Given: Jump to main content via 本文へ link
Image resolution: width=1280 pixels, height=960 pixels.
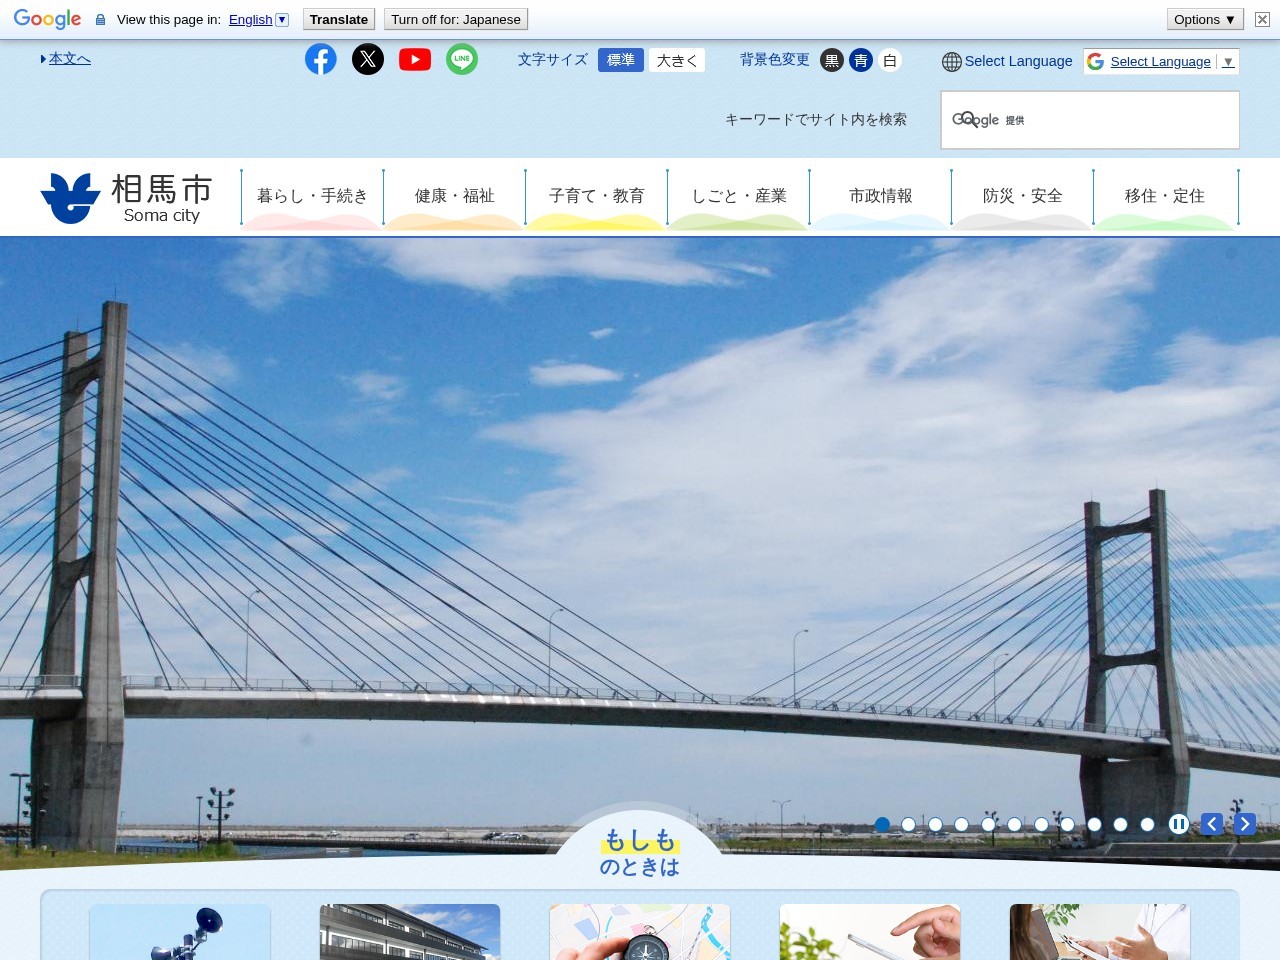Looking at the screenshot, I should (69, 59).
